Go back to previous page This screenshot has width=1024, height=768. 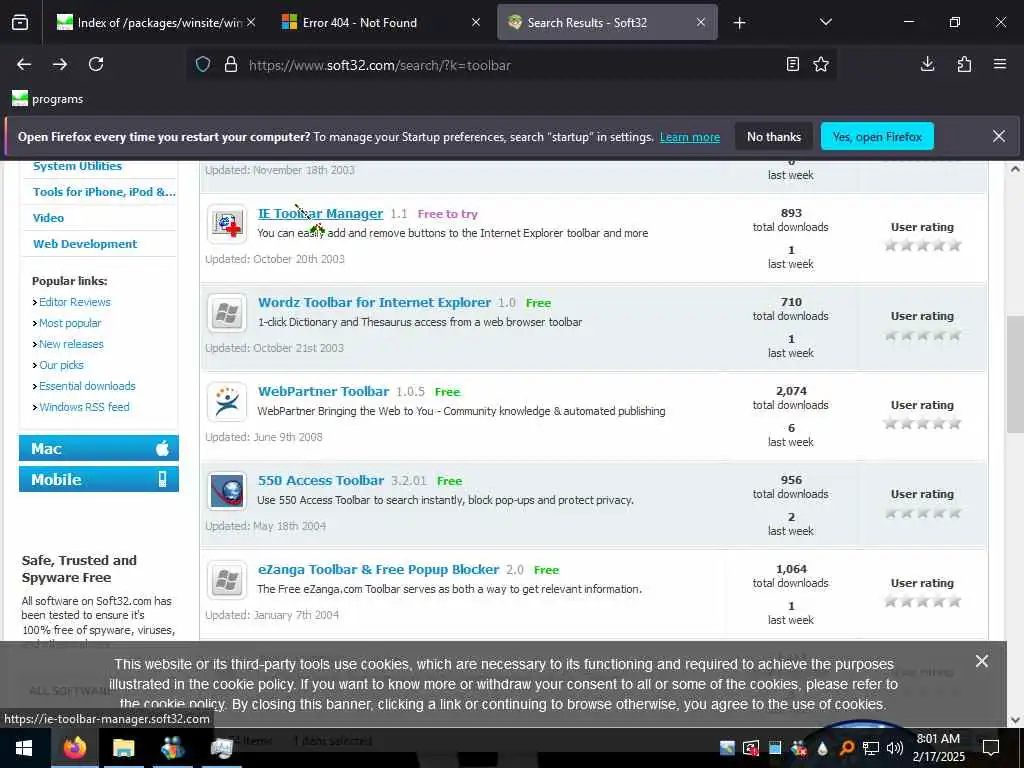24,64
